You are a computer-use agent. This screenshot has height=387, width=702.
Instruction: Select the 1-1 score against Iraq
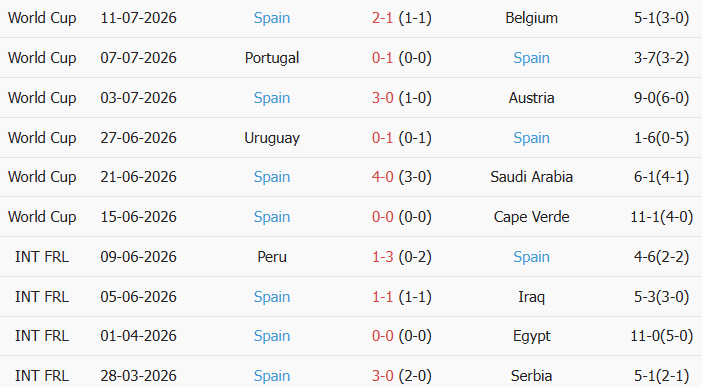pyautogui.click(x=382, y=297)
